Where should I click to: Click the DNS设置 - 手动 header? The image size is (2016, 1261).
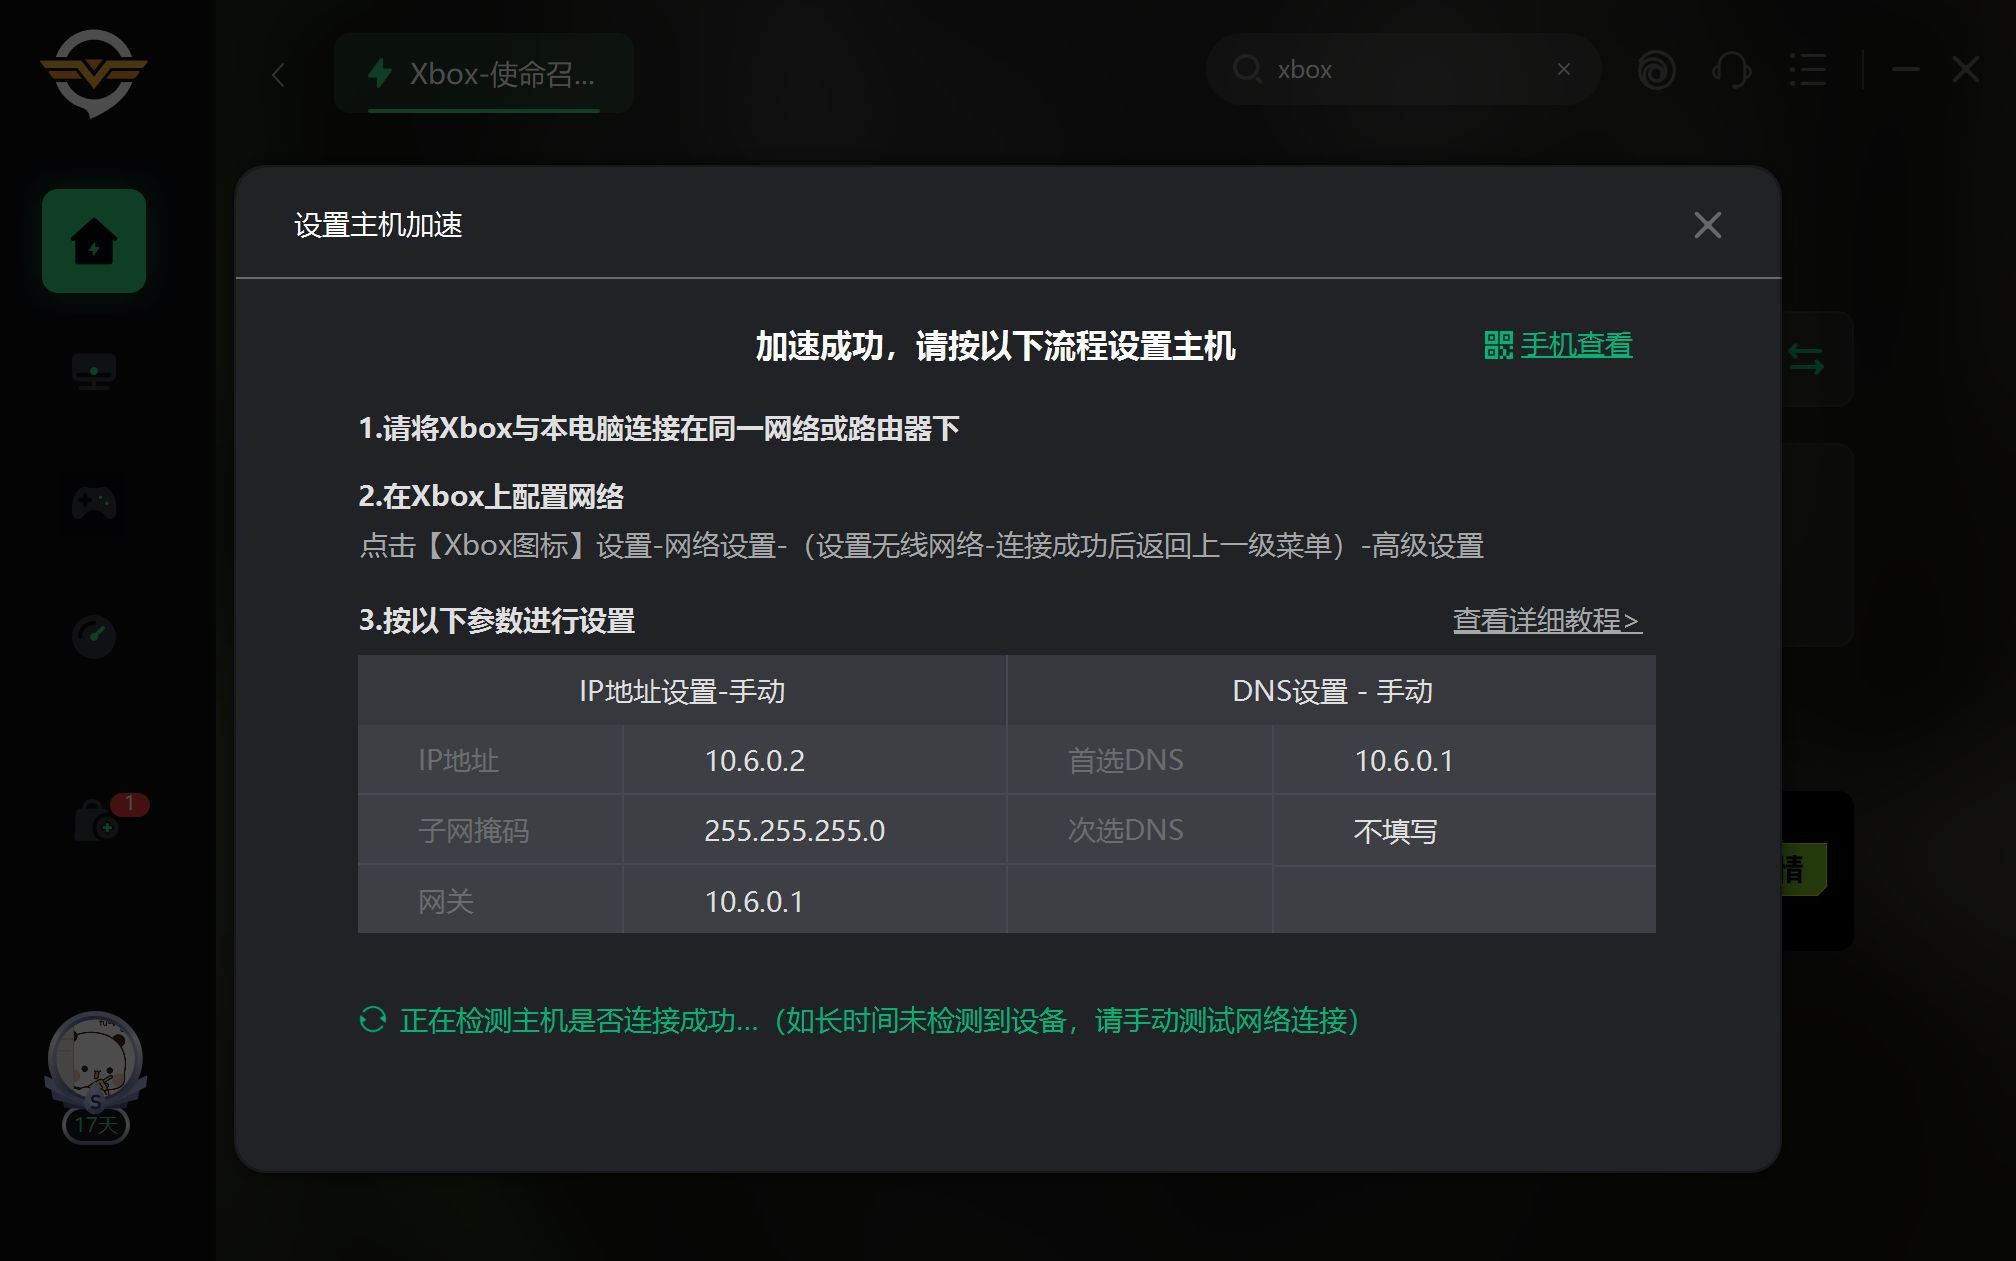[1332, 691]
